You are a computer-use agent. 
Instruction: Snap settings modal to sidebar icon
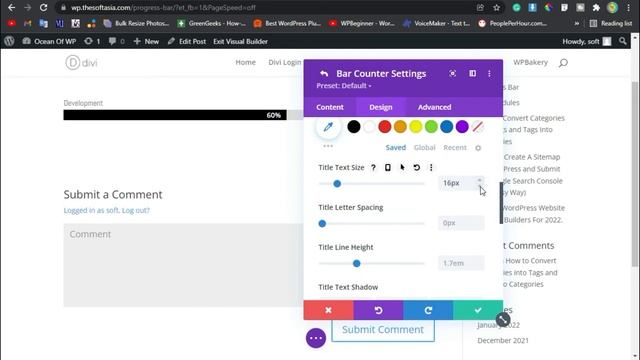pyautogui.click(x=472, y=73)
